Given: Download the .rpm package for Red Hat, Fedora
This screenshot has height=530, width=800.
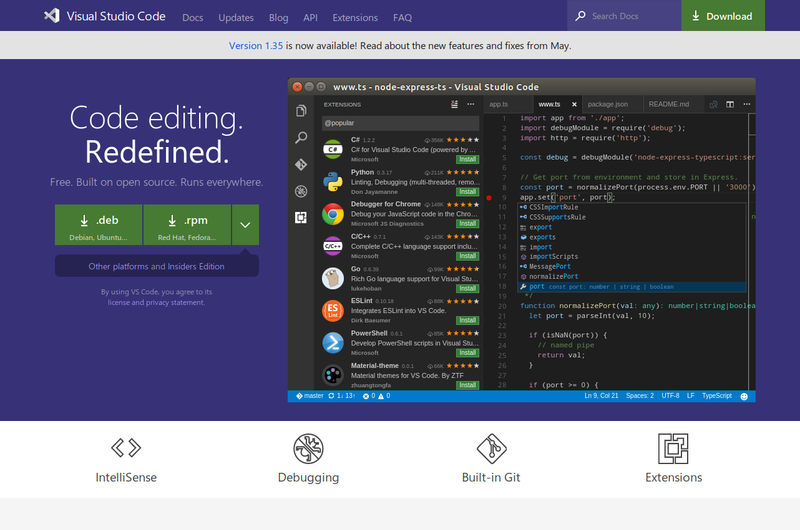Looking at the screenshot, I should coord(187,225).
